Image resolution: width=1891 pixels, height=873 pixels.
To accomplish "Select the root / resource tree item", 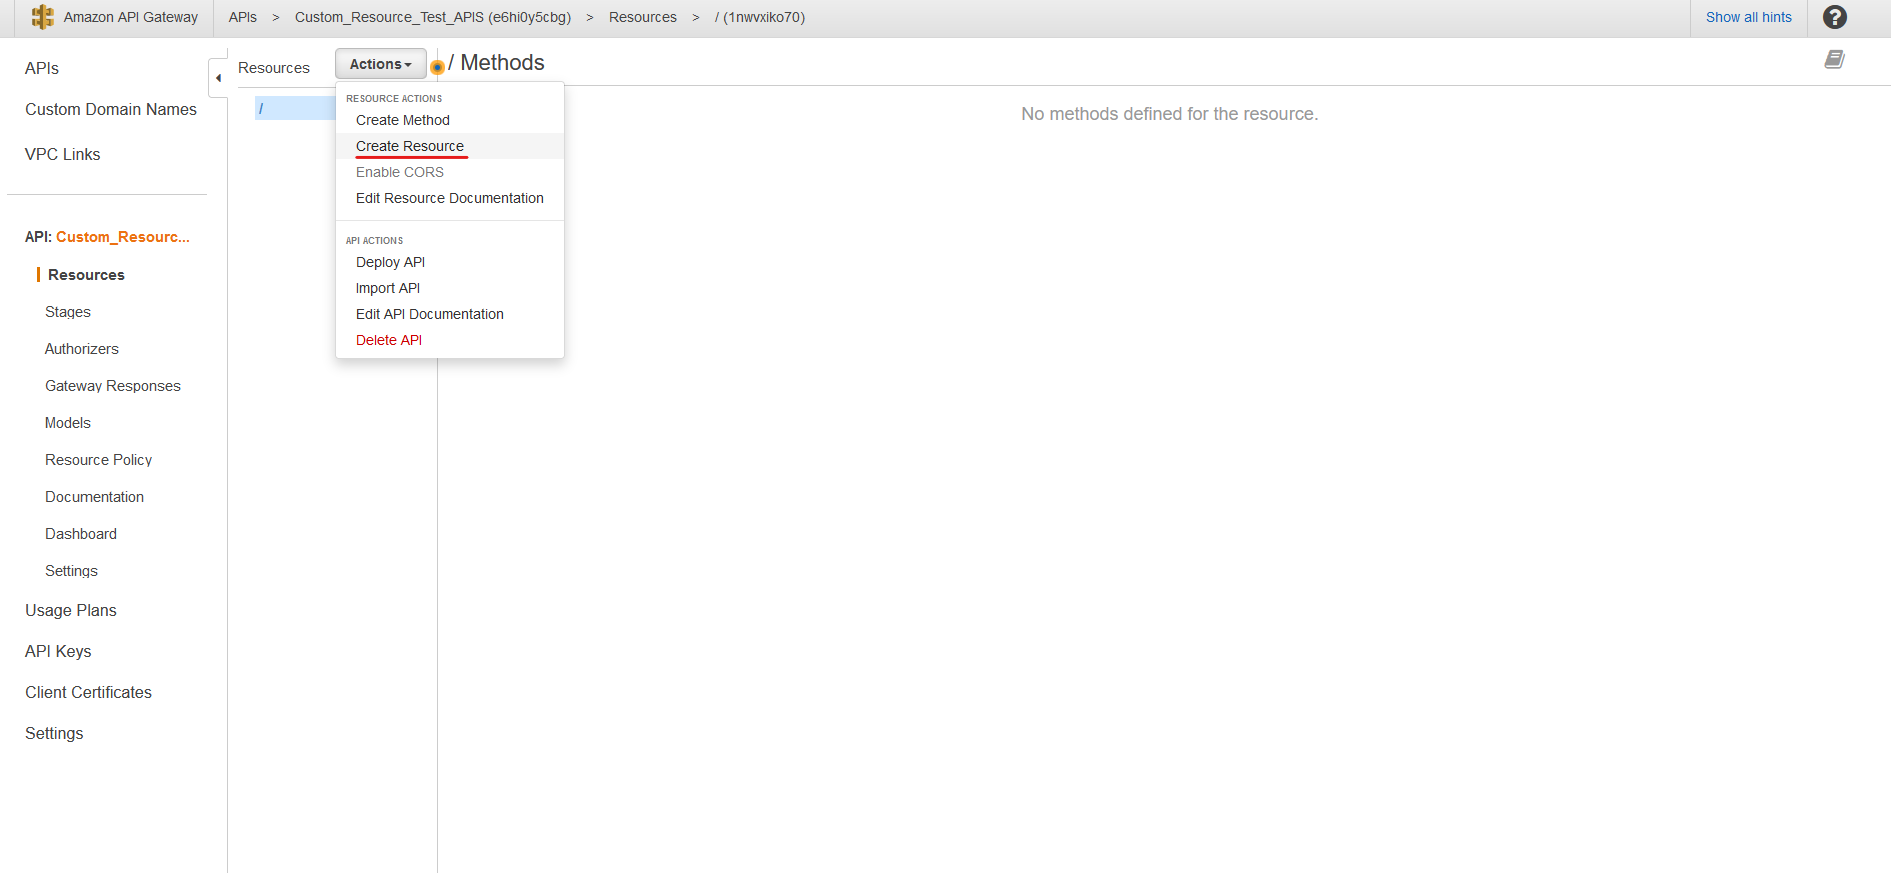I will point(296,108).
